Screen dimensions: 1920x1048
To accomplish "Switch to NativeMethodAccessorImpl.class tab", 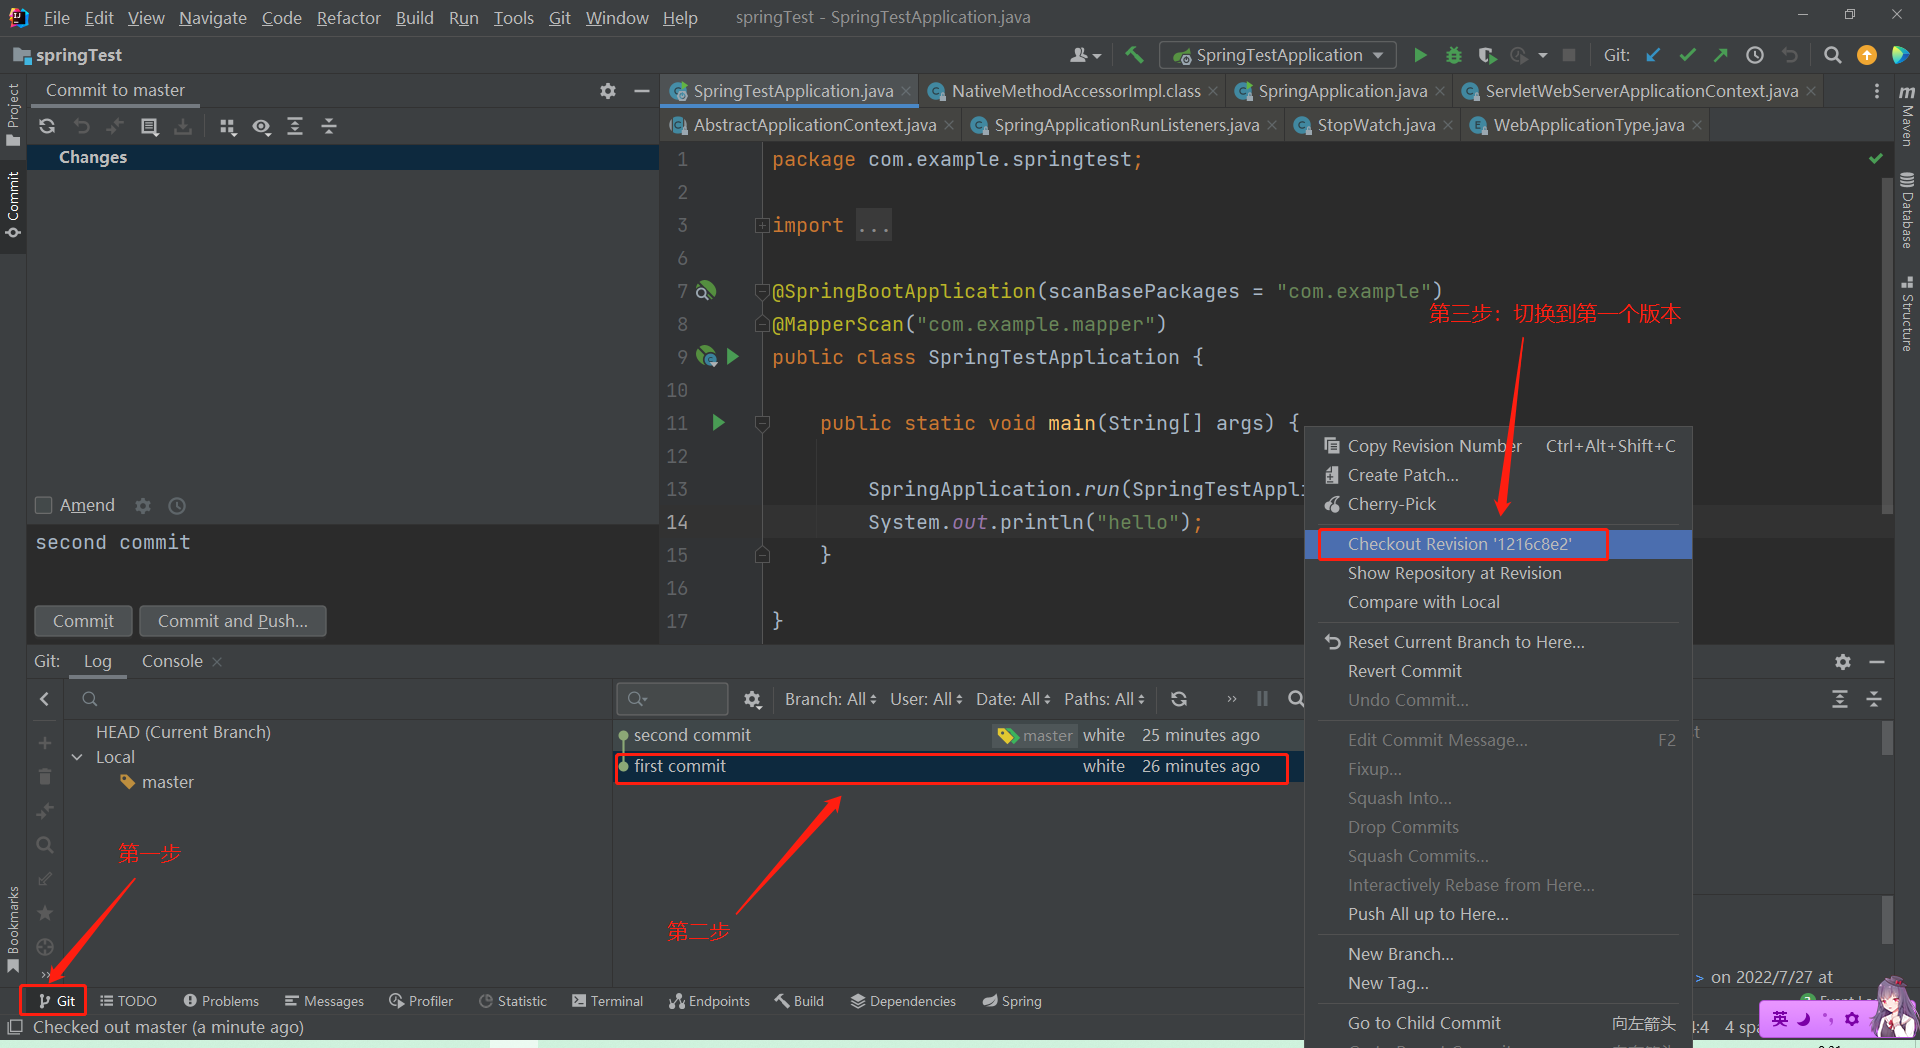I will click(x=1075, y=91).
